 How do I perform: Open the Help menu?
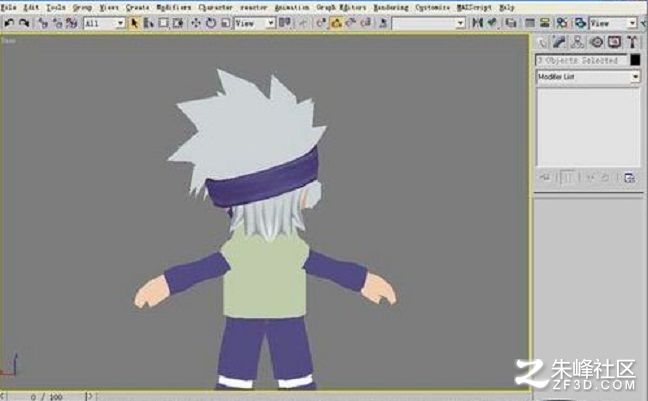[x=506, y=7]
